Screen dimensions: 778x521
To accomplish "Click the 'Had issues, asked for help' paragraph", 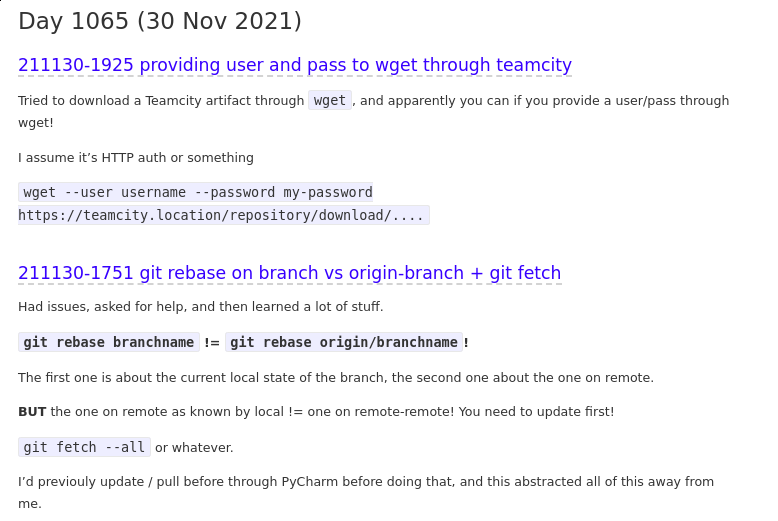I will (200, 307).
